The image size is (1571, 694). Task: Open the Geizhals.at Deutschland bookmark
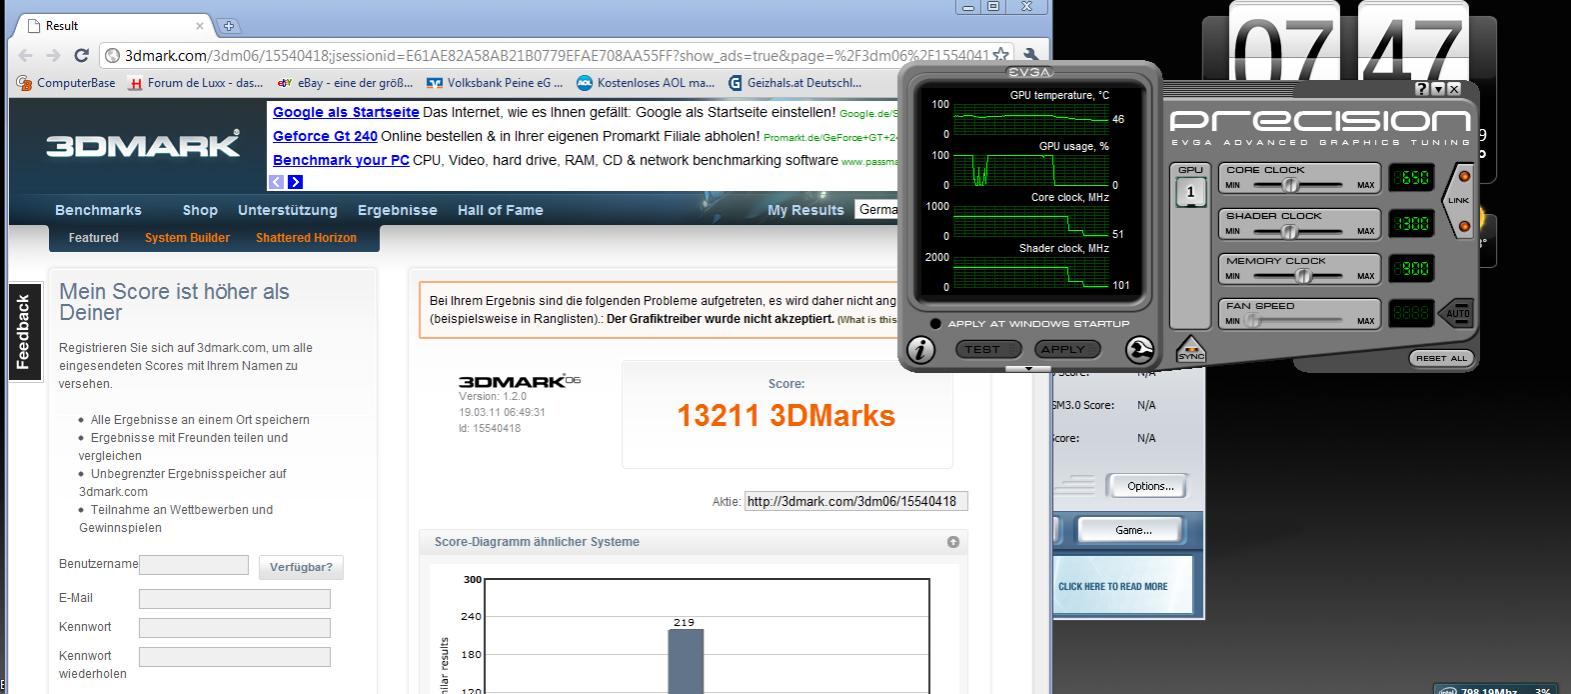(x=795, y=83)
